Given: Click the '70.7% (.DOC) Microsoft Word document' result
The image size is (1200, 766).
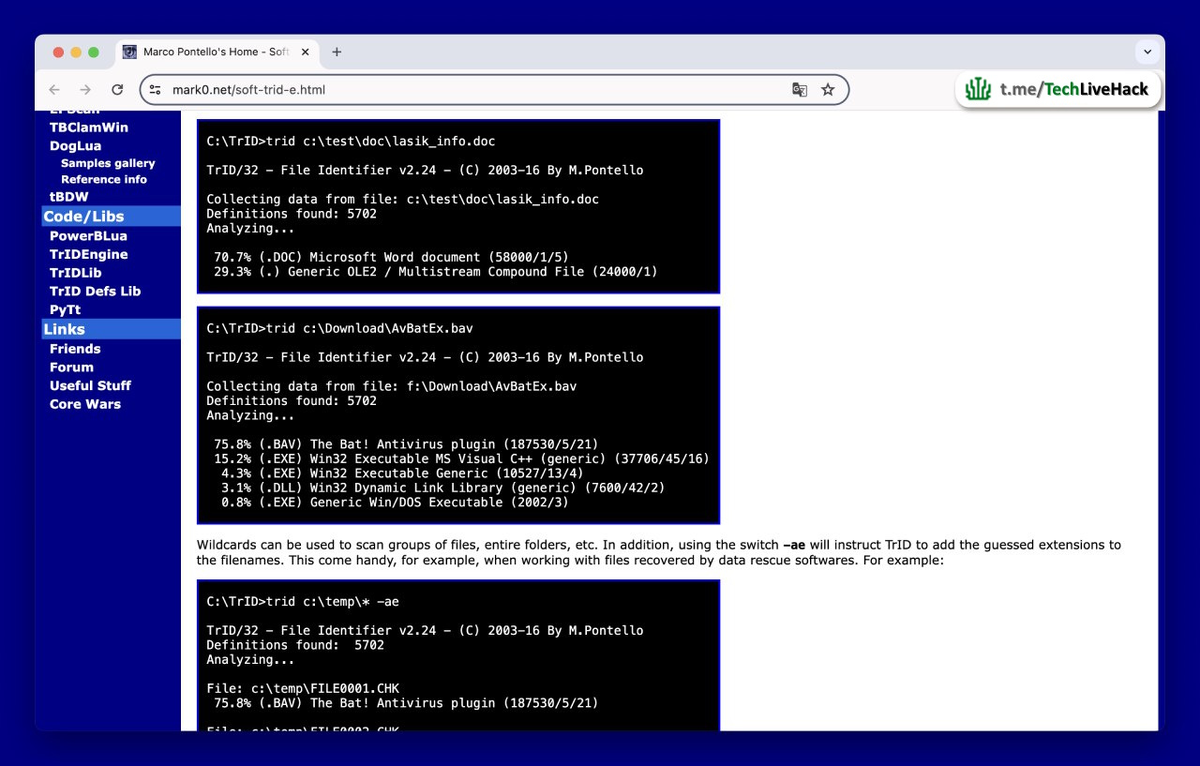Looking at the screenshot, I should 391,257.
